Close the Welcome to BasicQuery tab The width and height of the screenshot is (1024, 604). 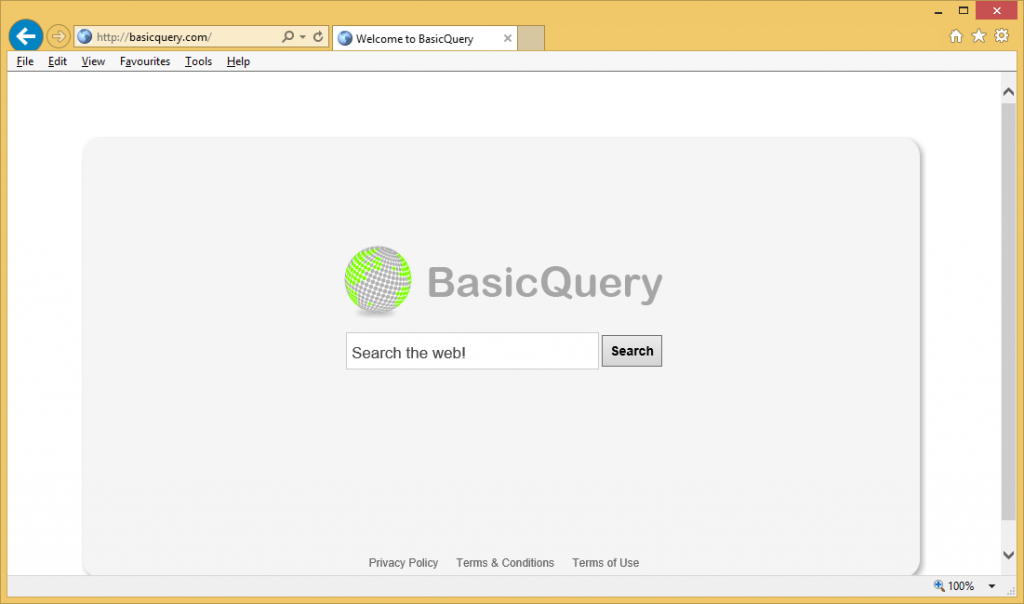507,39
